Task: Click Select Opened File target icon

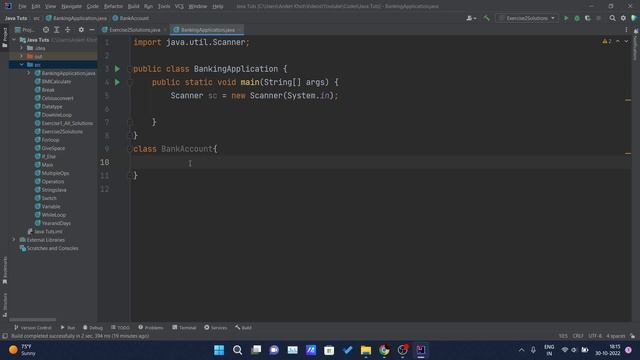Action: (46, 30)
